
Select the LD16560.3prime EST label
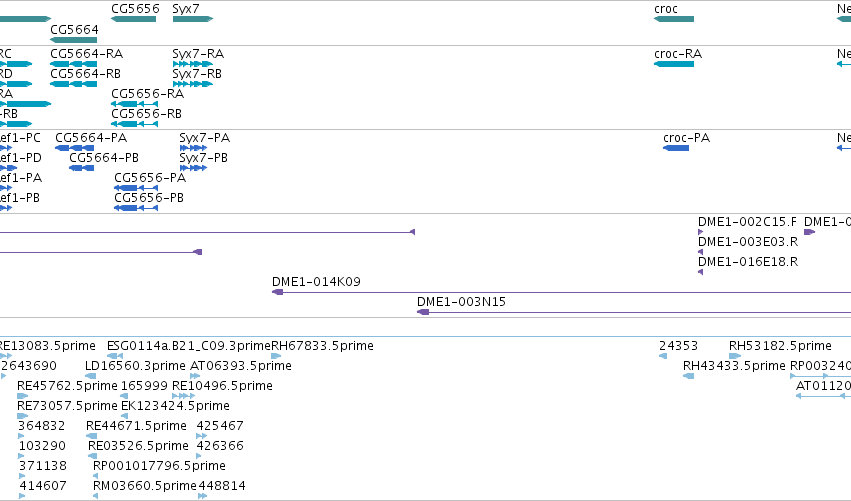(x=135, y=366)
